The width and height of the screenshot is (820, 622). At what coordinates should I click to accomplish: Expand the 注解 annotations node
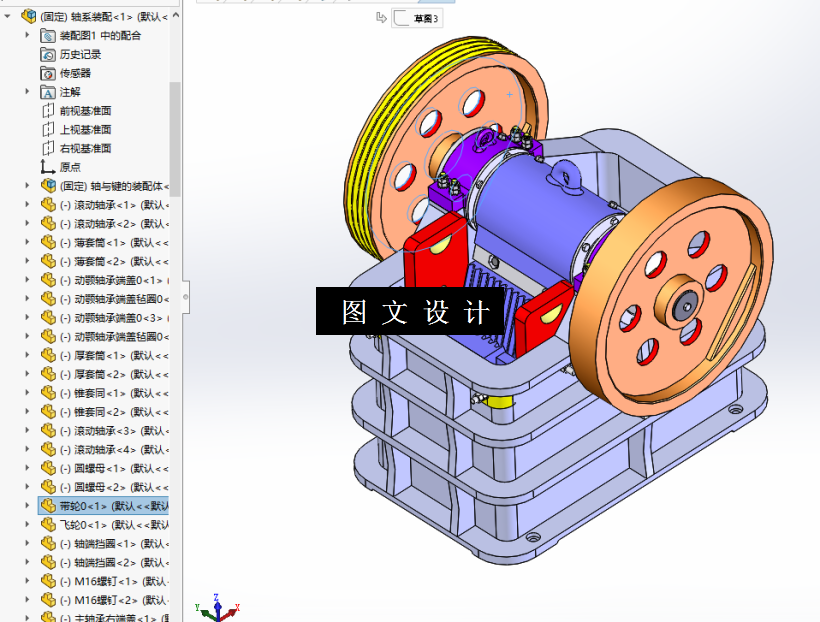pos(28,92)
